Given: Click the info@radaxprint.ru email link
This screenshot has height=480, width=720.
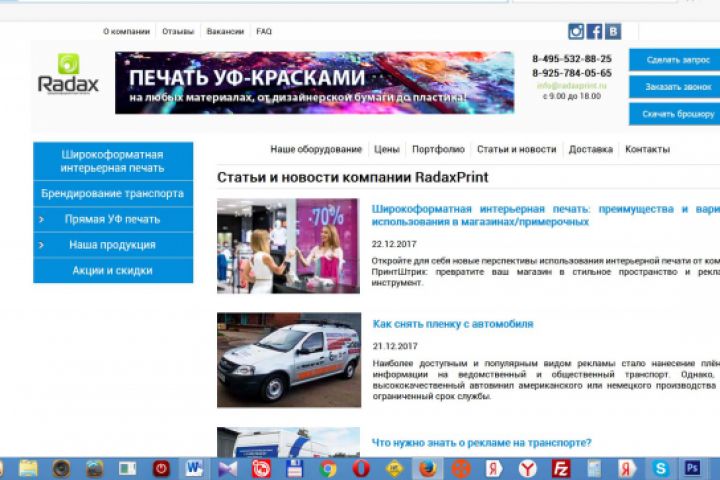Looking at the screenshot, I should coord(572,85).
